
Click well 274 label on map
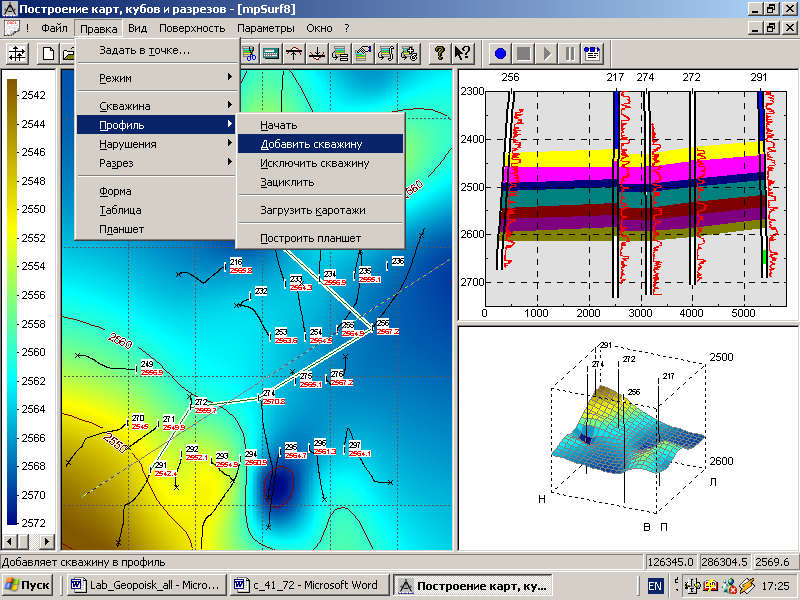click(x=269, y=393)
